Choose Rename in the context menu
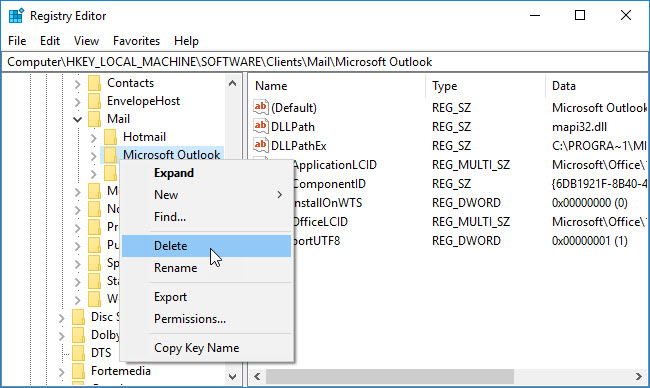Image resolution: width=650 pixels, height=388 pixels. tap(206, 268)
